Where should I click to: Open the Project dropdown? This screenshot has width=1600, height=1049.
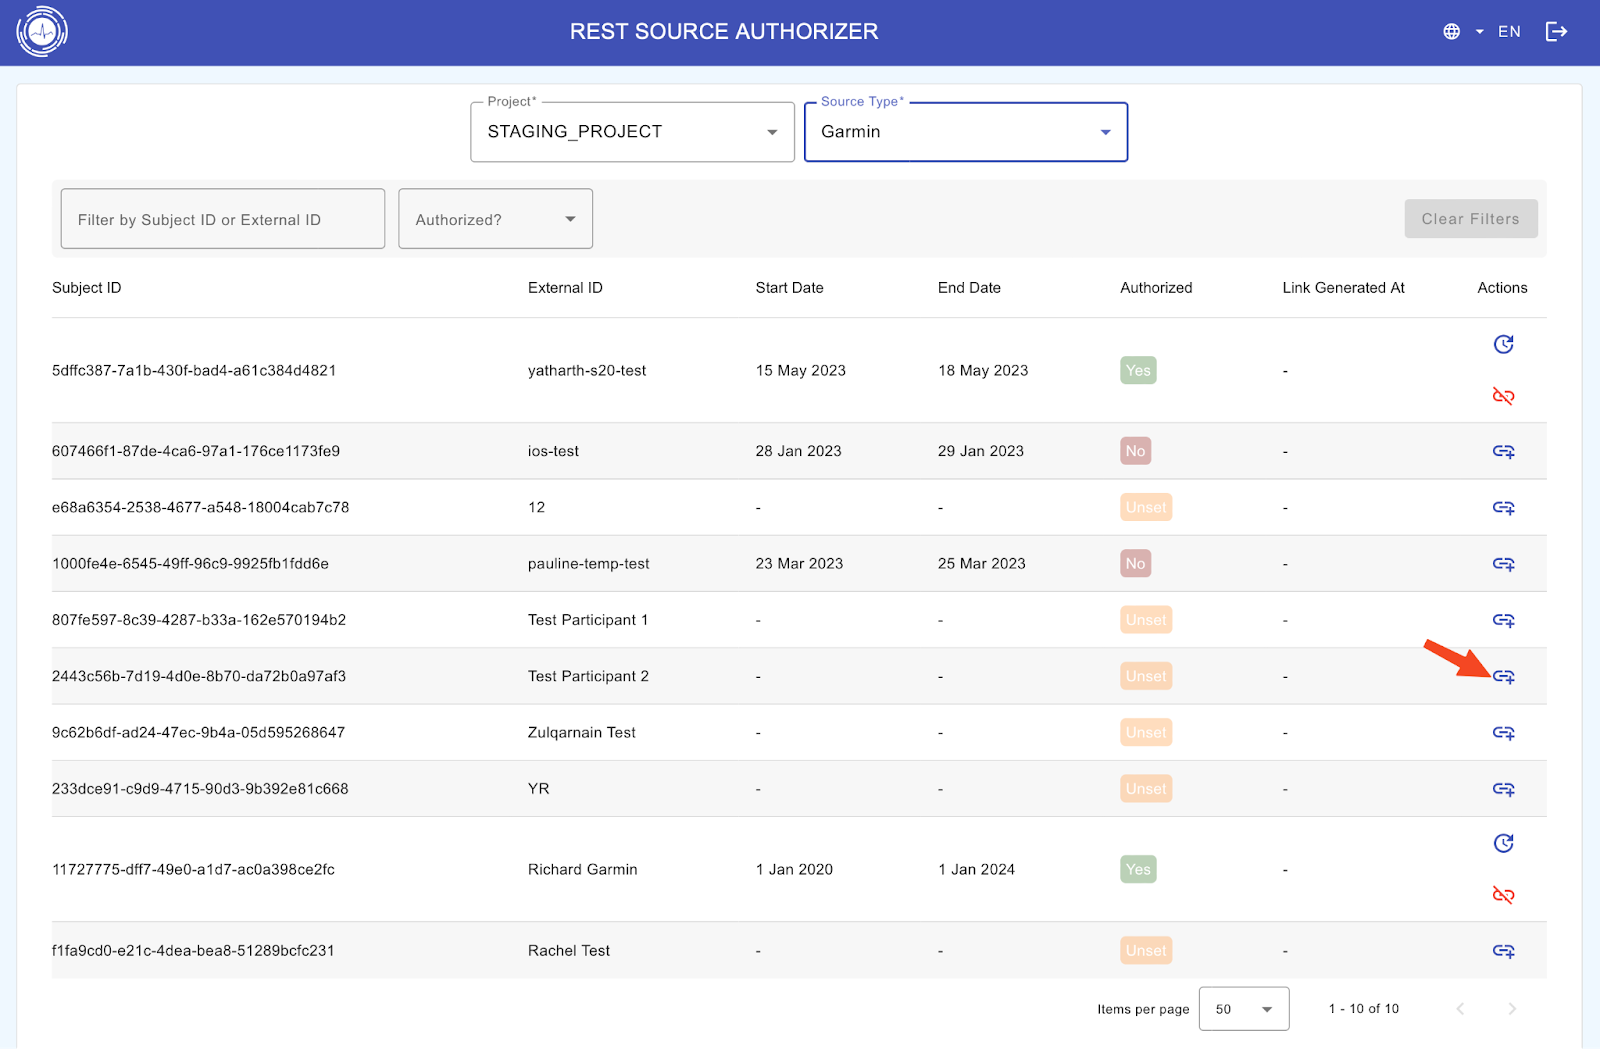tap(632, 132)
